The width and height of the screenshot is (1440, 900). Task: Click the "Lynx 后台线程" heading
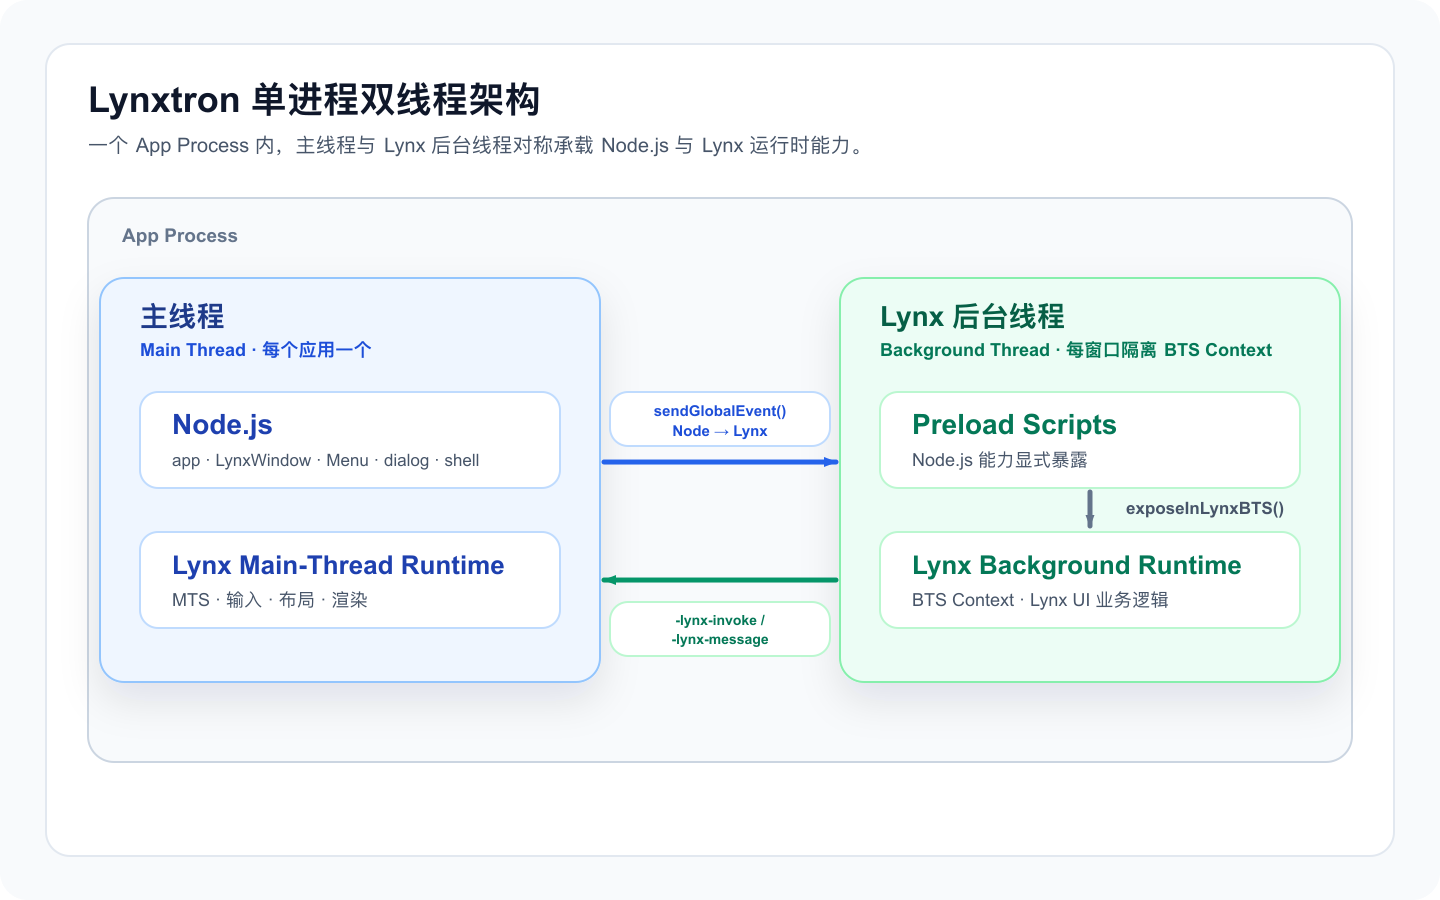click(x=972, y=316)
